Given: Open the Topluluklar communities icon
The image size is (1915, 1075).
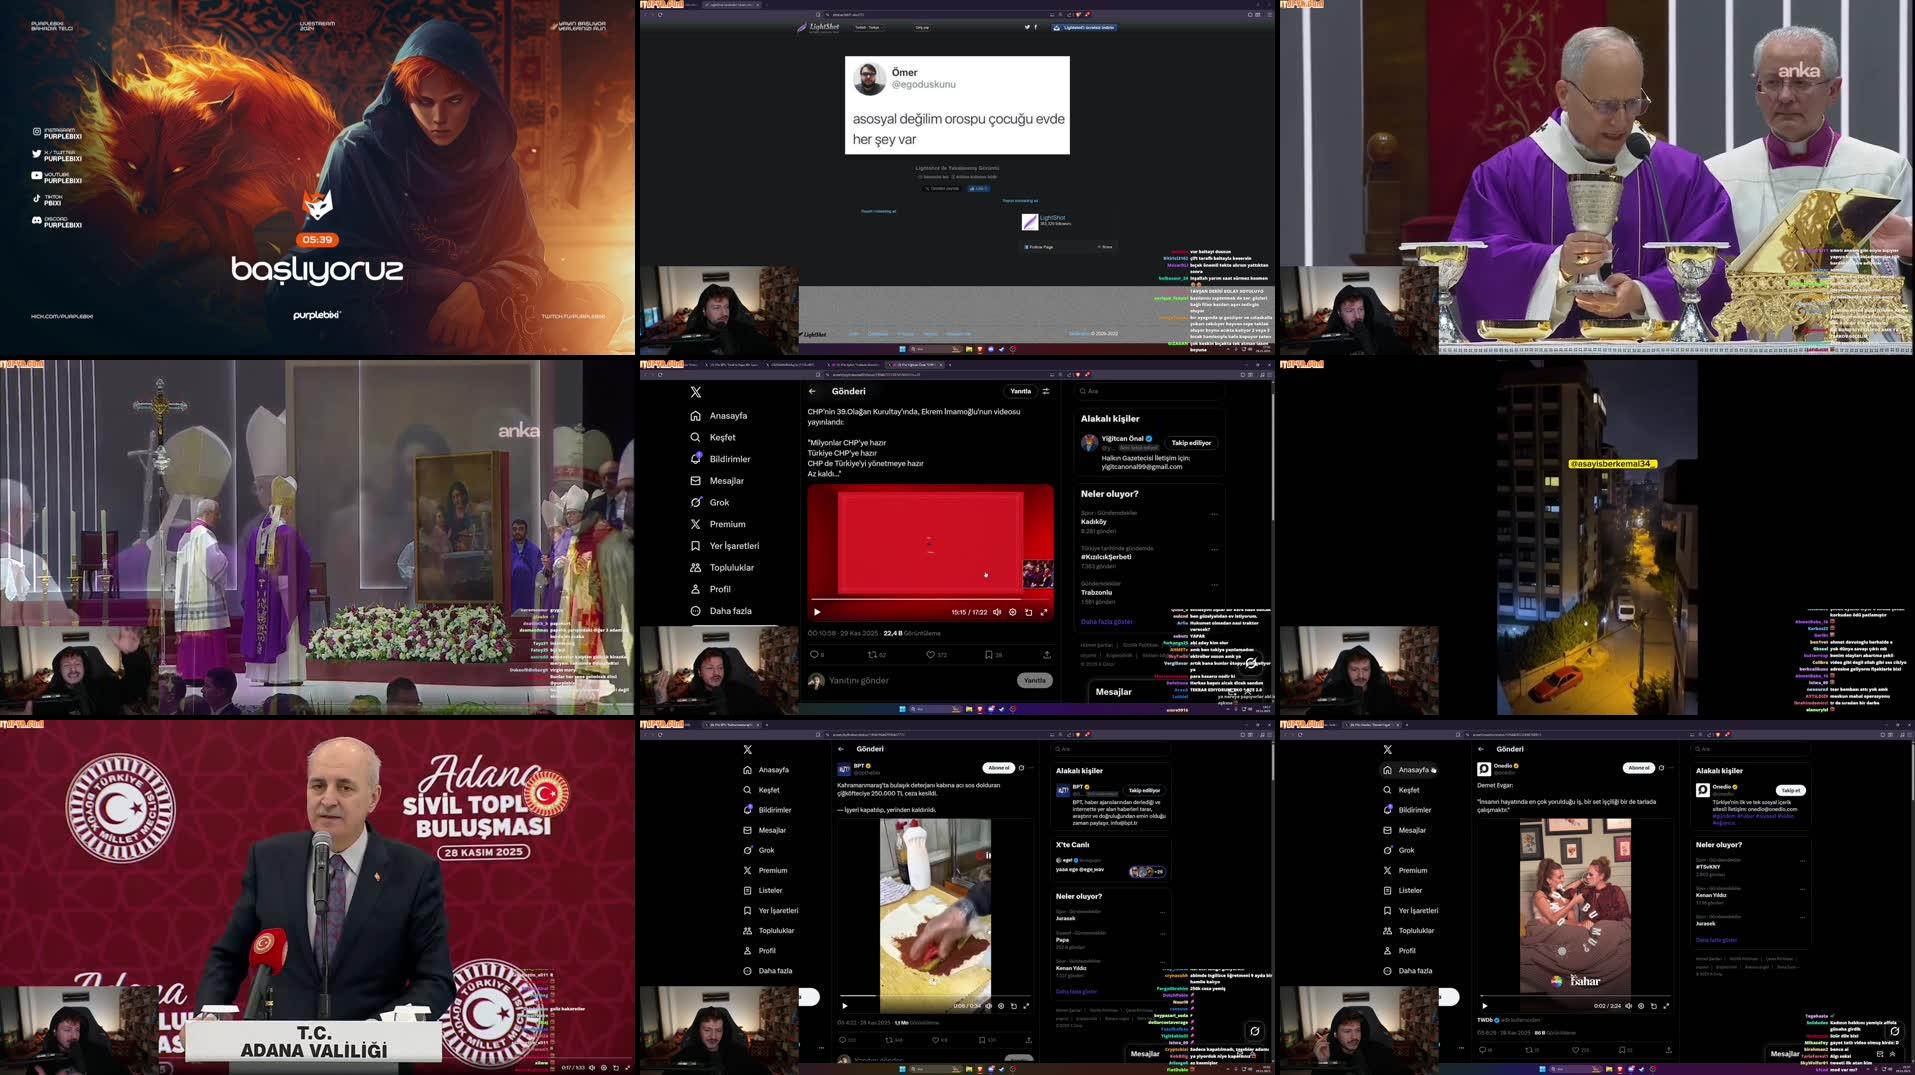Looking at the screenshot, I should click(x=696, y=567).
